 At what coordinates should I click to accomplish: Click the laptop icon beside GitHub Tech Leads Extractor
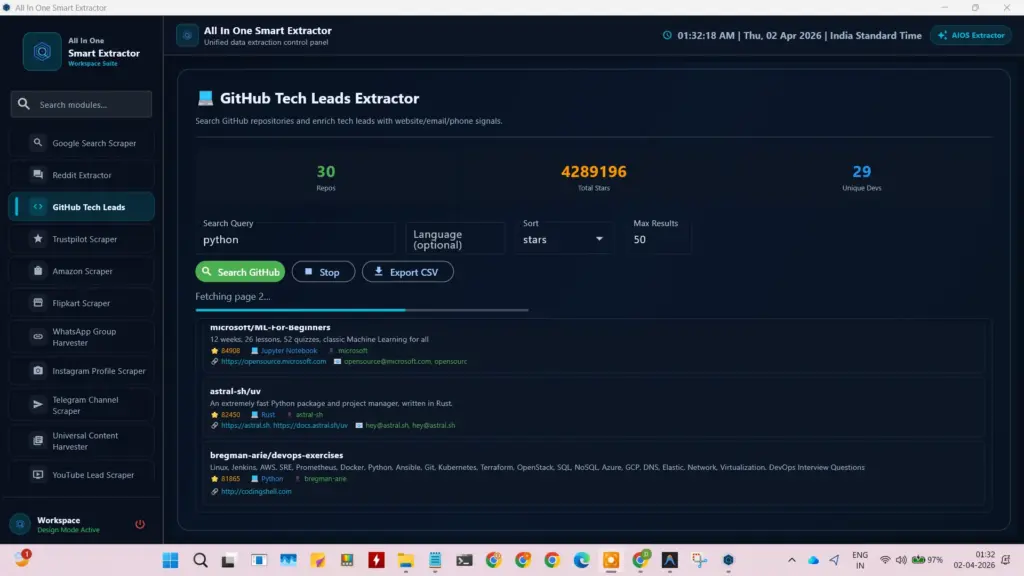coord(205,98)
